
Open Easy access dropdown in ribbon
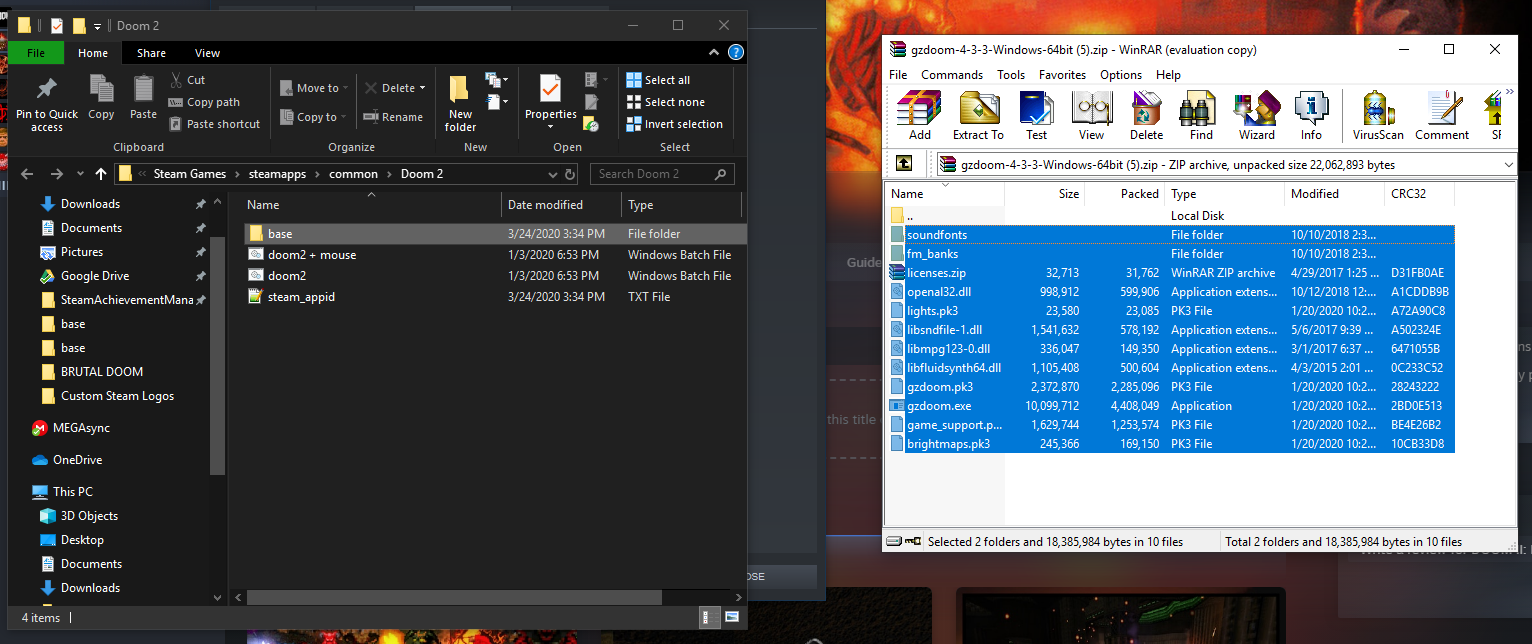point(497,101)
